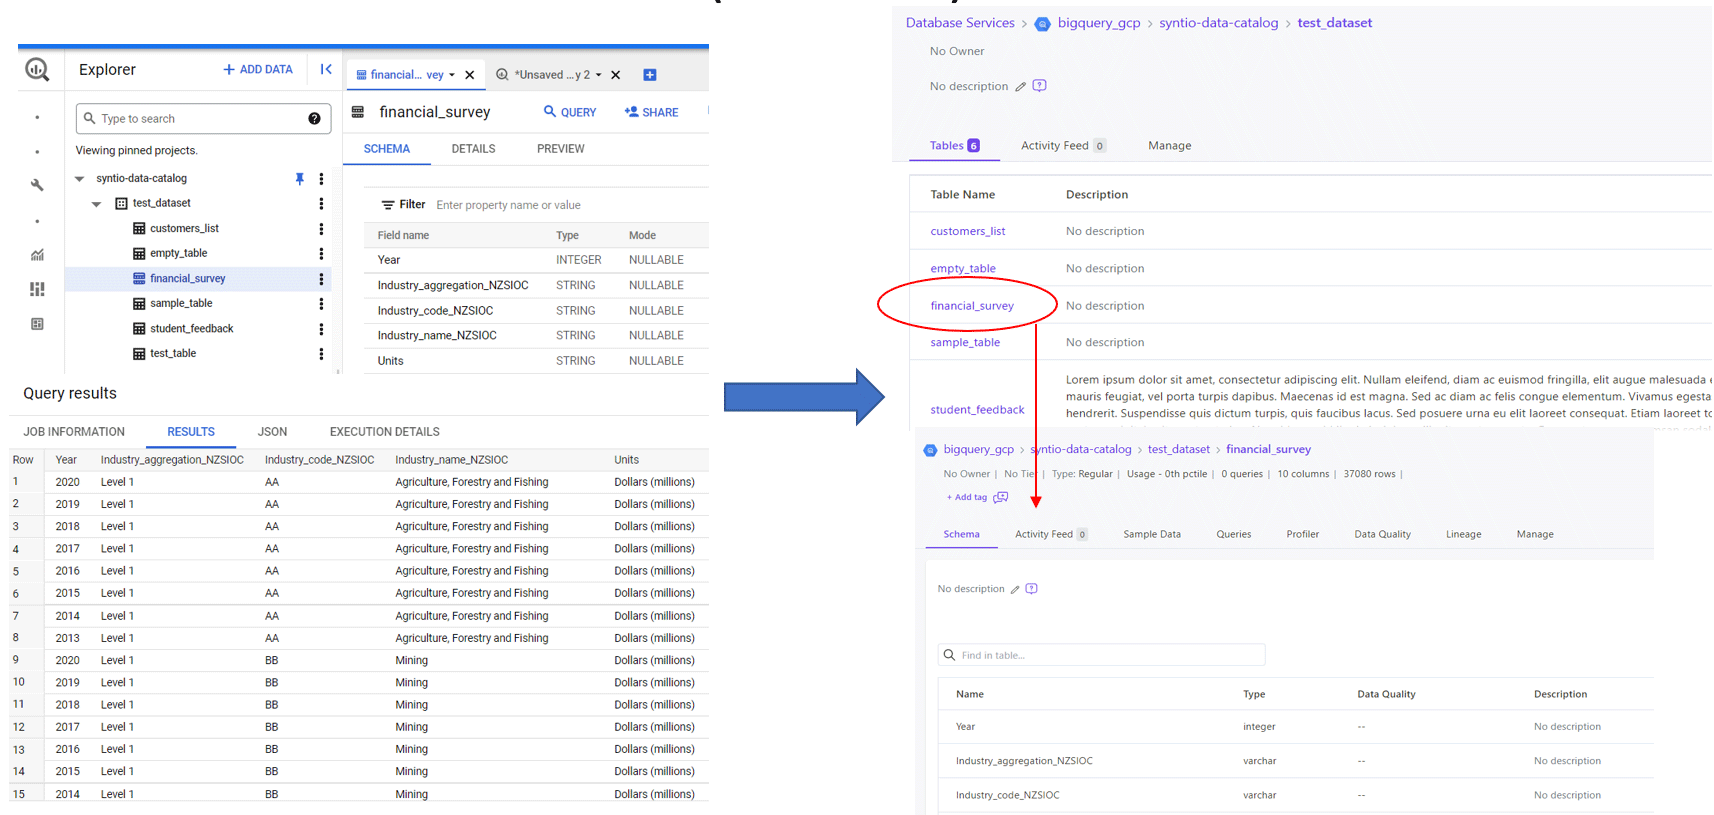Select sample_table in Explorer tree
Screen dimensions: 1714x815
[x=181, y=304]
